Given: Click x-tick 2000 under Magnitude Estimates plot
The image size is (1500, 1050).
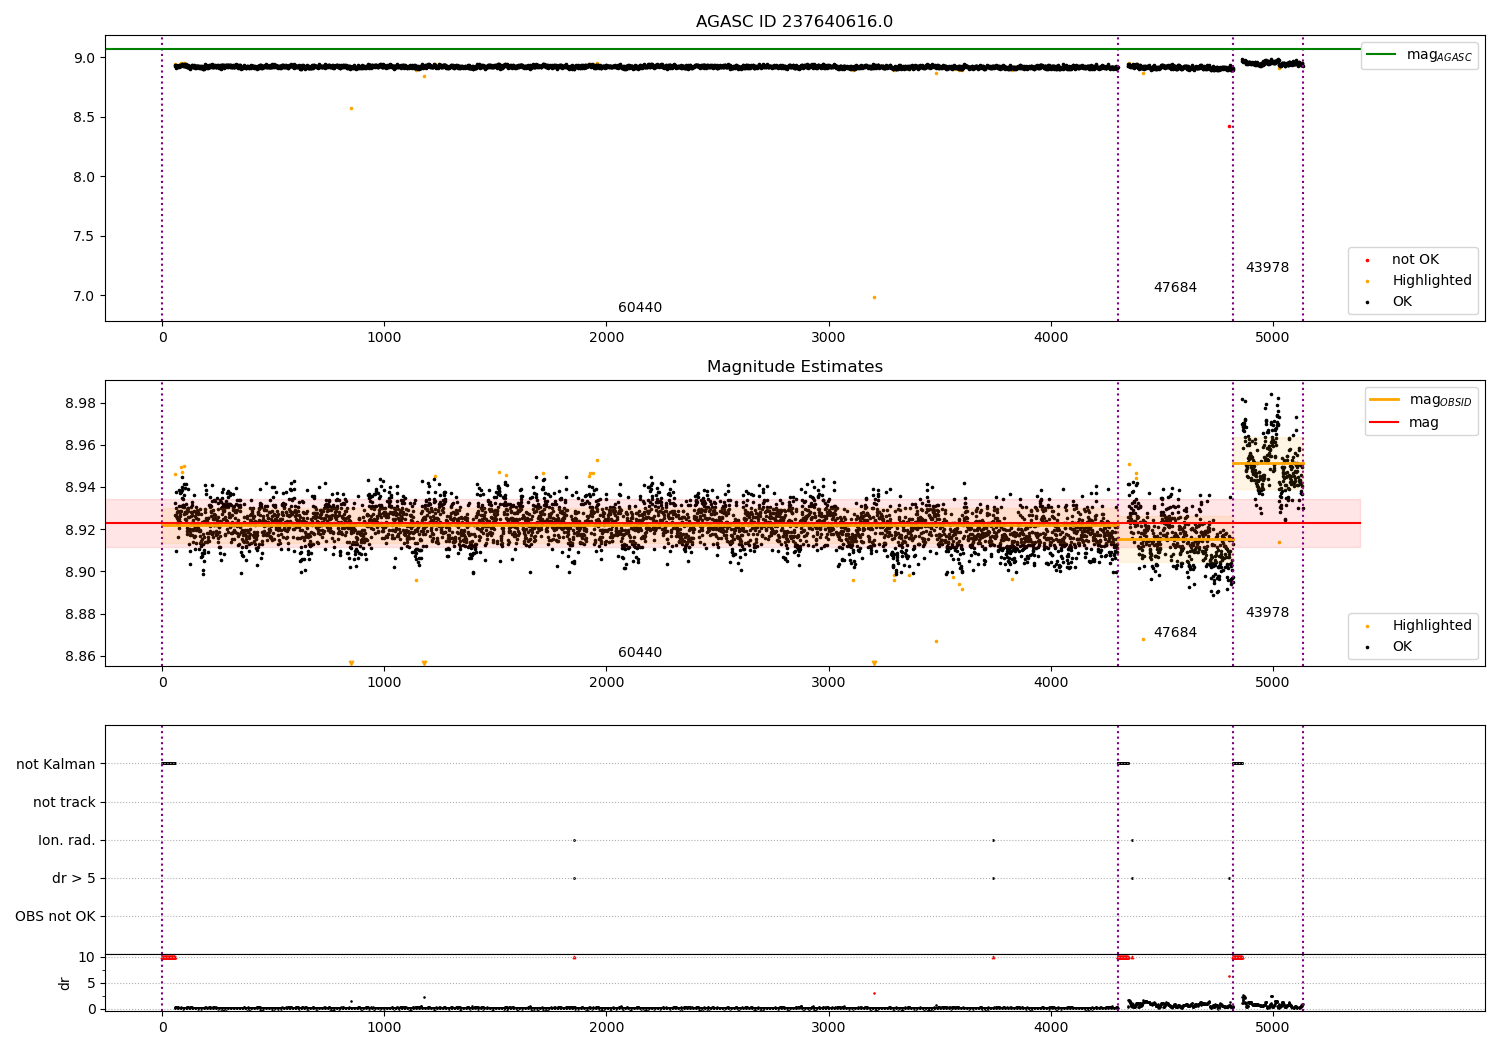Looking at the screenshot, I should click(x=607, y=683).
